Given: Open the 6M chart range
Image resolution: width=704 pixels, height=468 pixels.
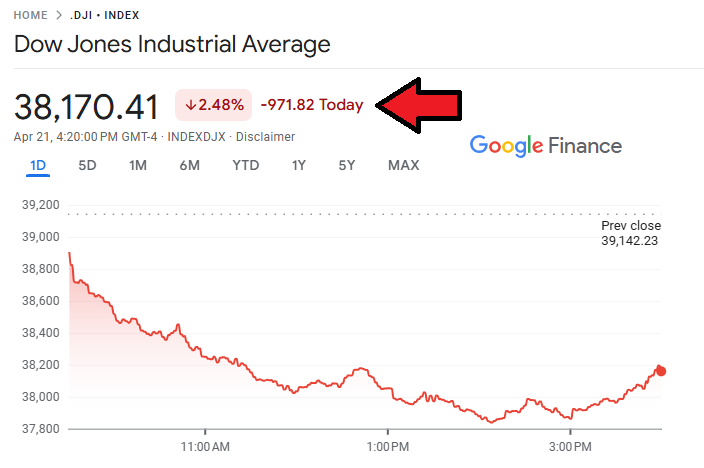Looking at the screenshot, I should point(189,165).
